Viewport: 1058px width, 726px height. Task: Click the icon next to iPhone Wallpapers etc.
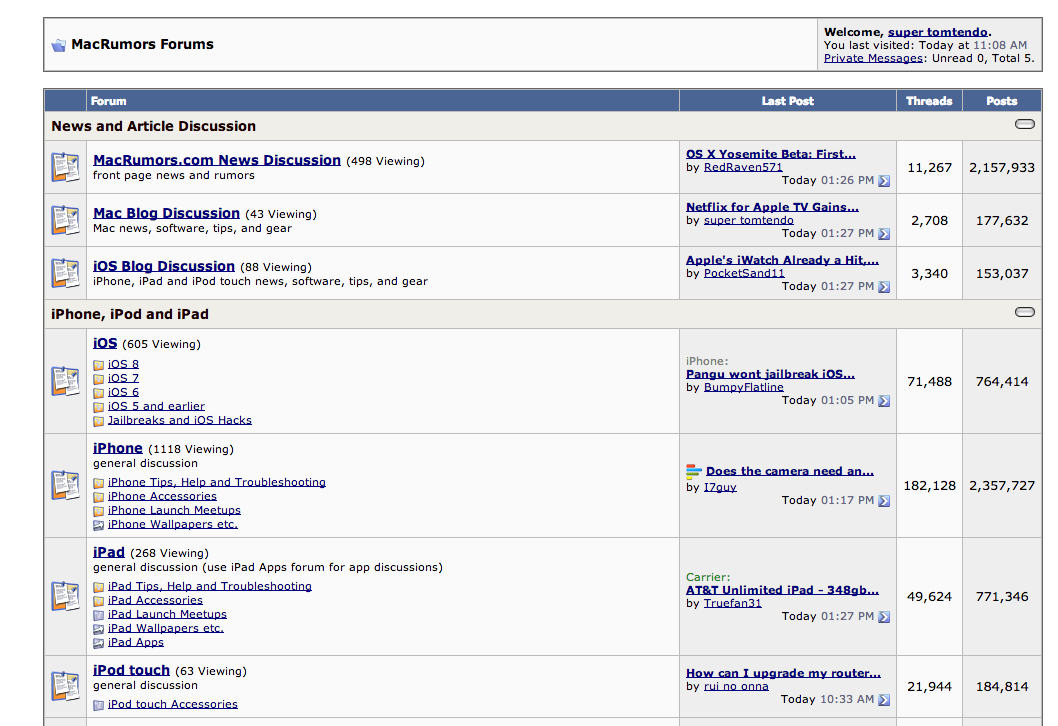[x=99, y=525]
